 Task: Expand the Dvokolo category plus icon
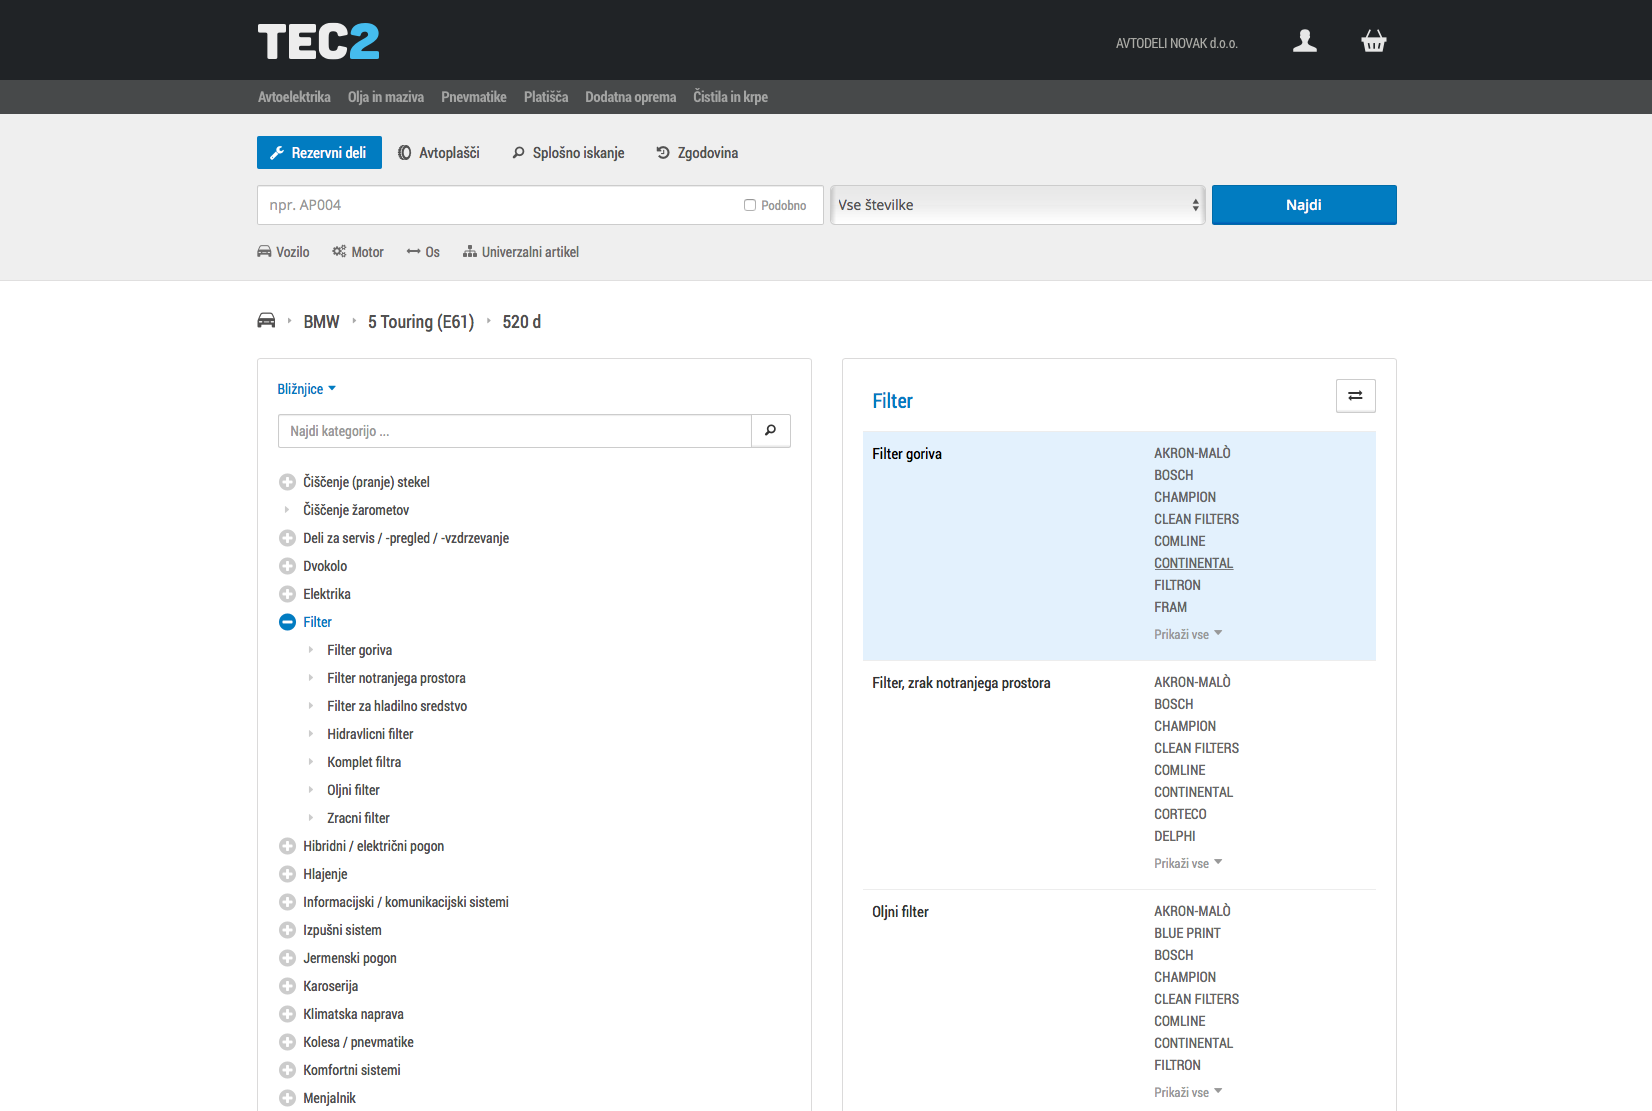click(287, 566)
